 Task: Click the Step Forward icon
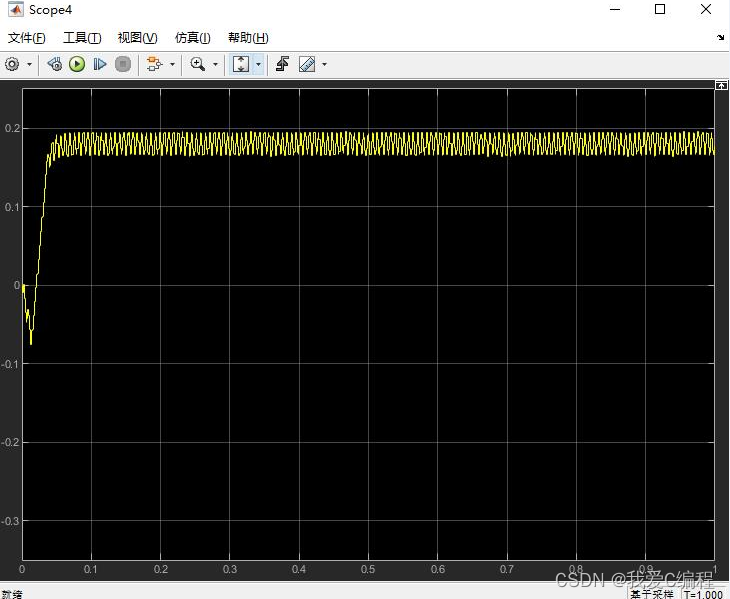[100, 64]
